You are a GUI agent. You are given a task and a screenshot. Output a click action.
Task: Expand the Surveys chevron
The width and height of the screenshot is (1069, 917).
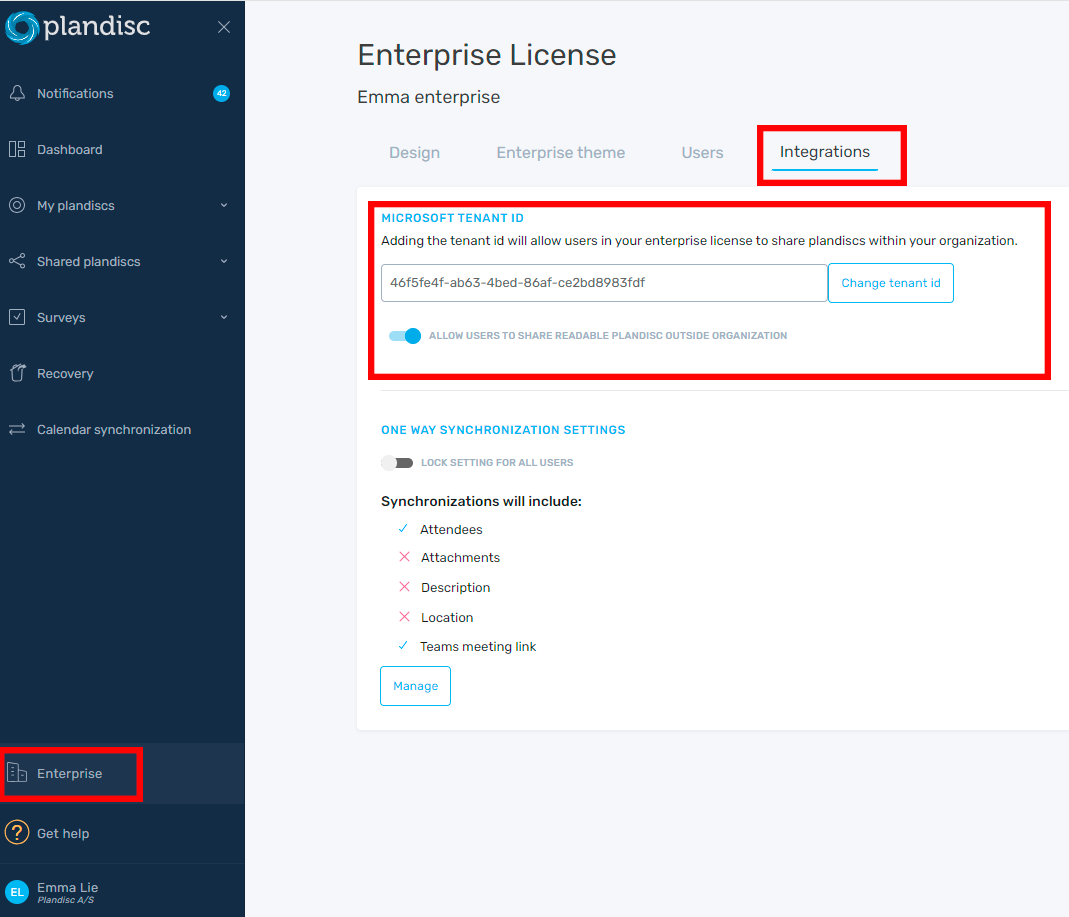[x=224, y=317]
